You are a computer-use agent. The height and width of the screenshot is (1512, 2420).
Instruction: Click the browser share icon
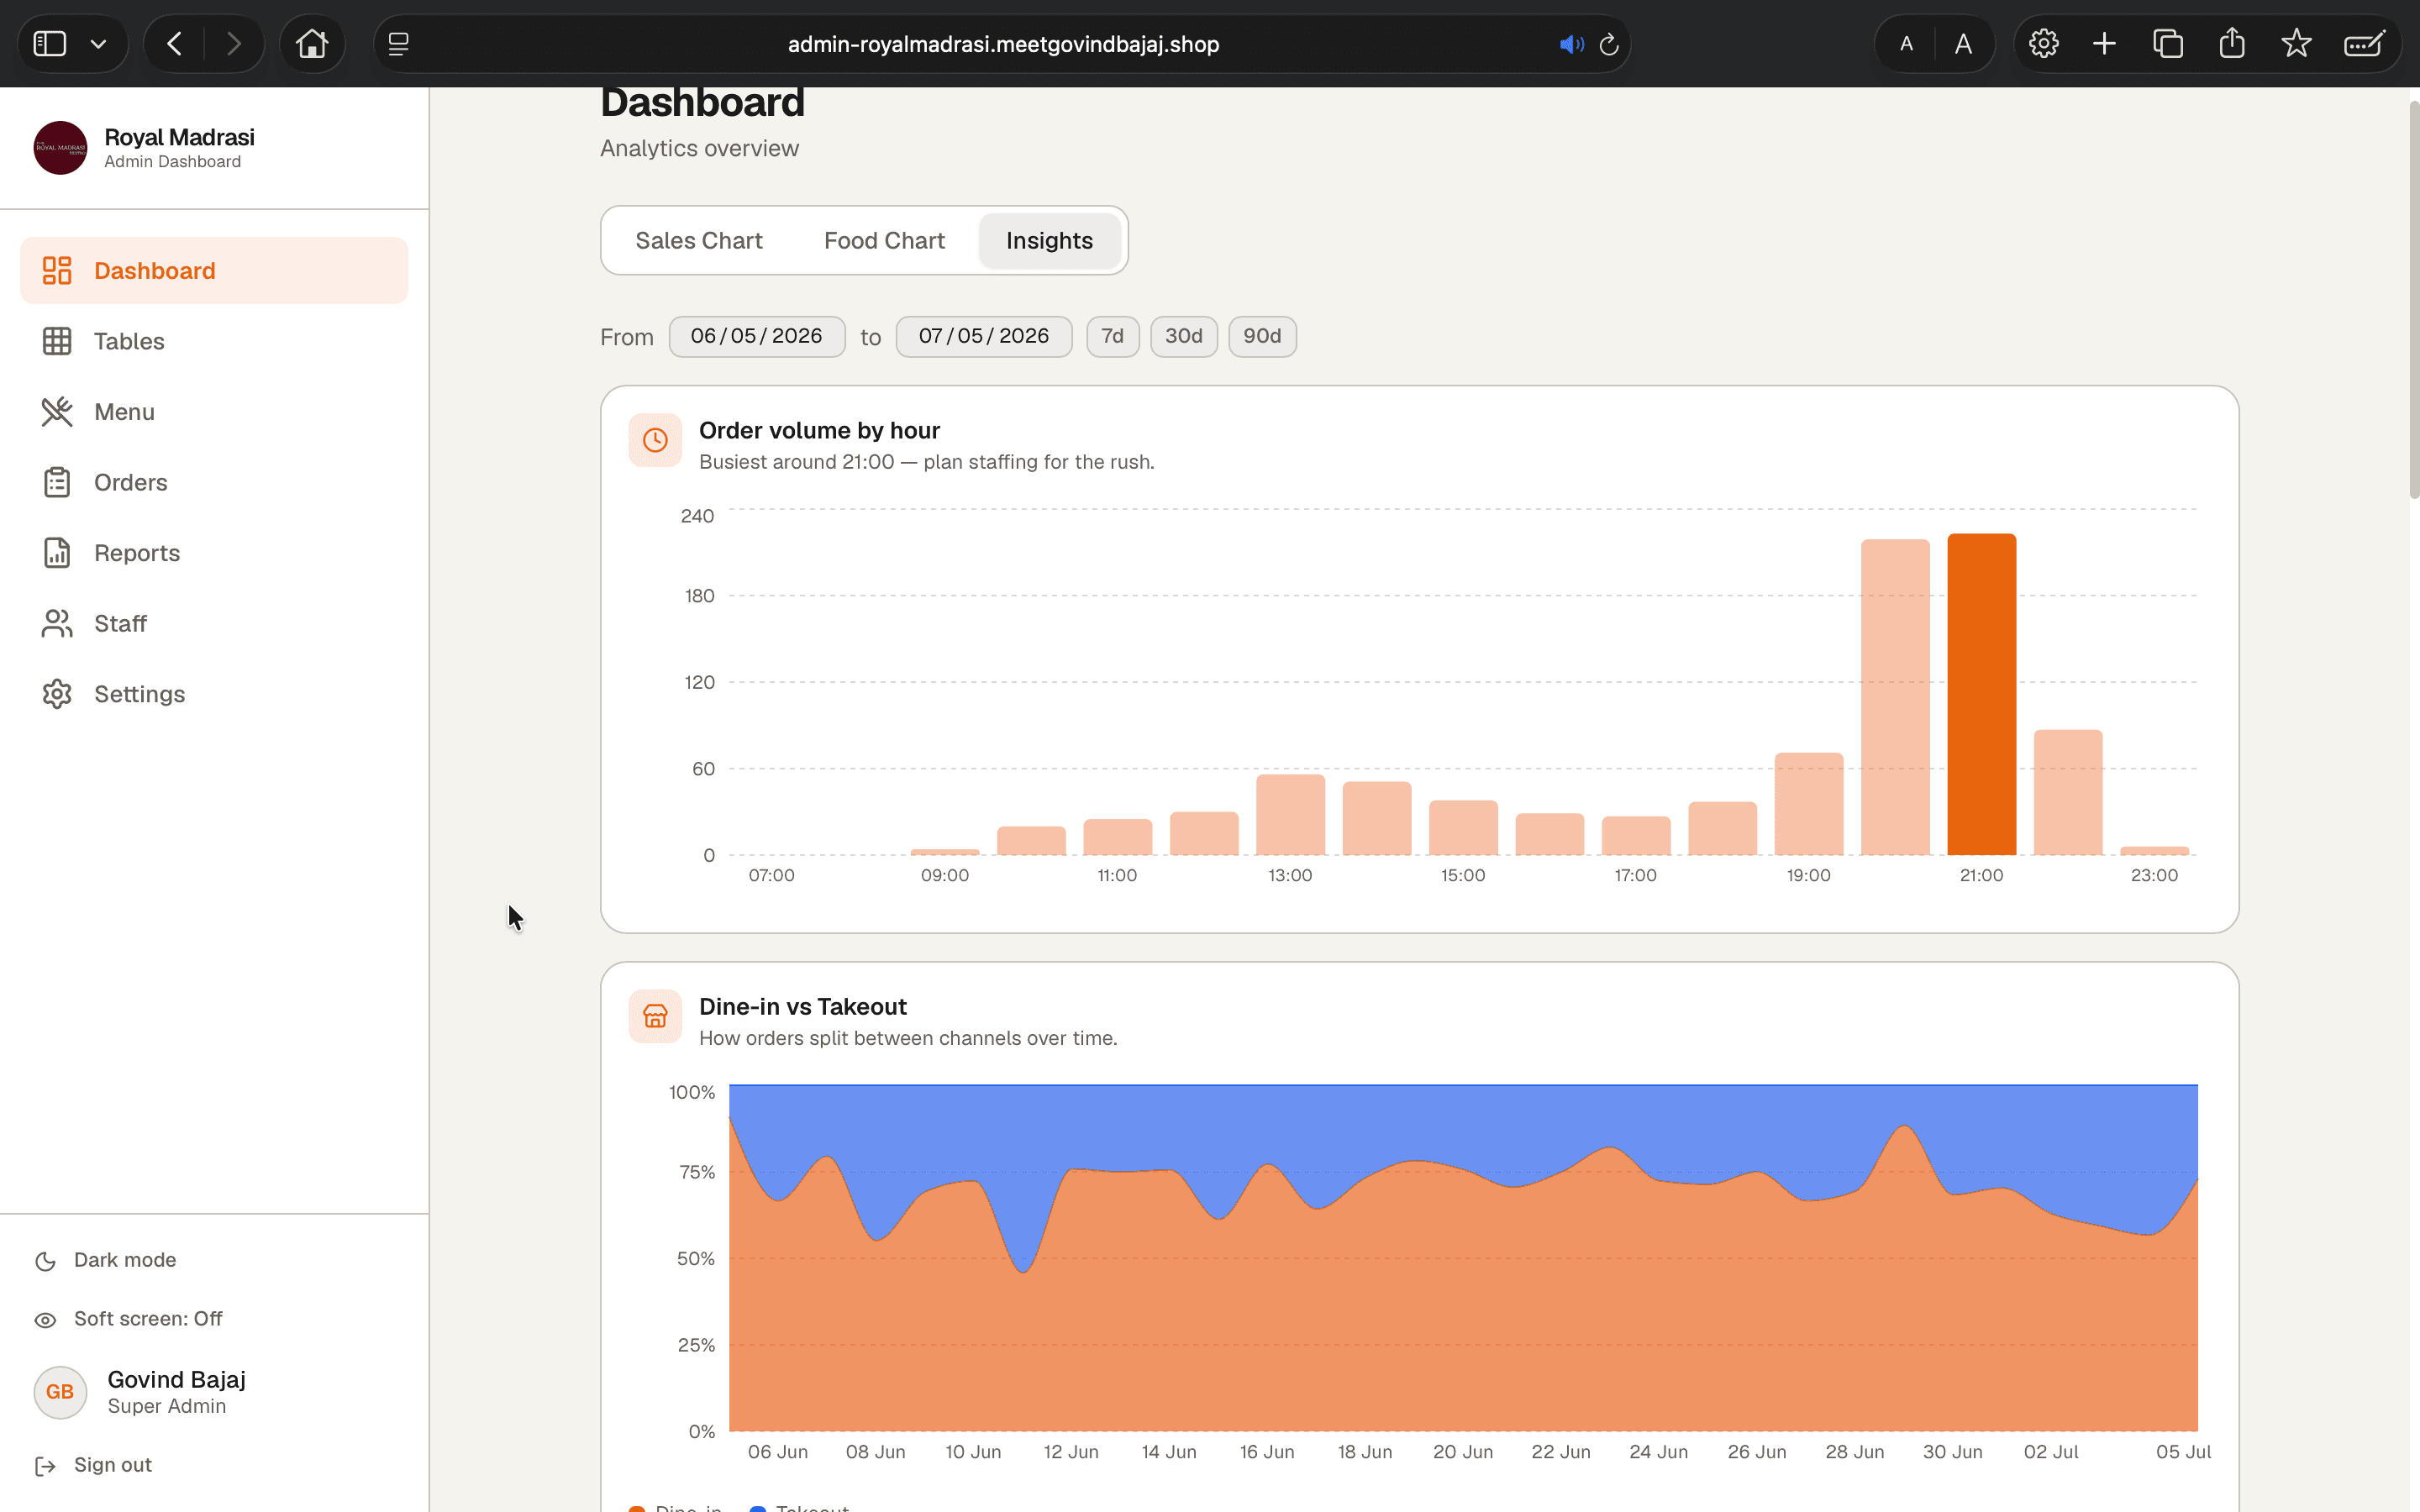pyautogui.click(x=2232, y=44)
